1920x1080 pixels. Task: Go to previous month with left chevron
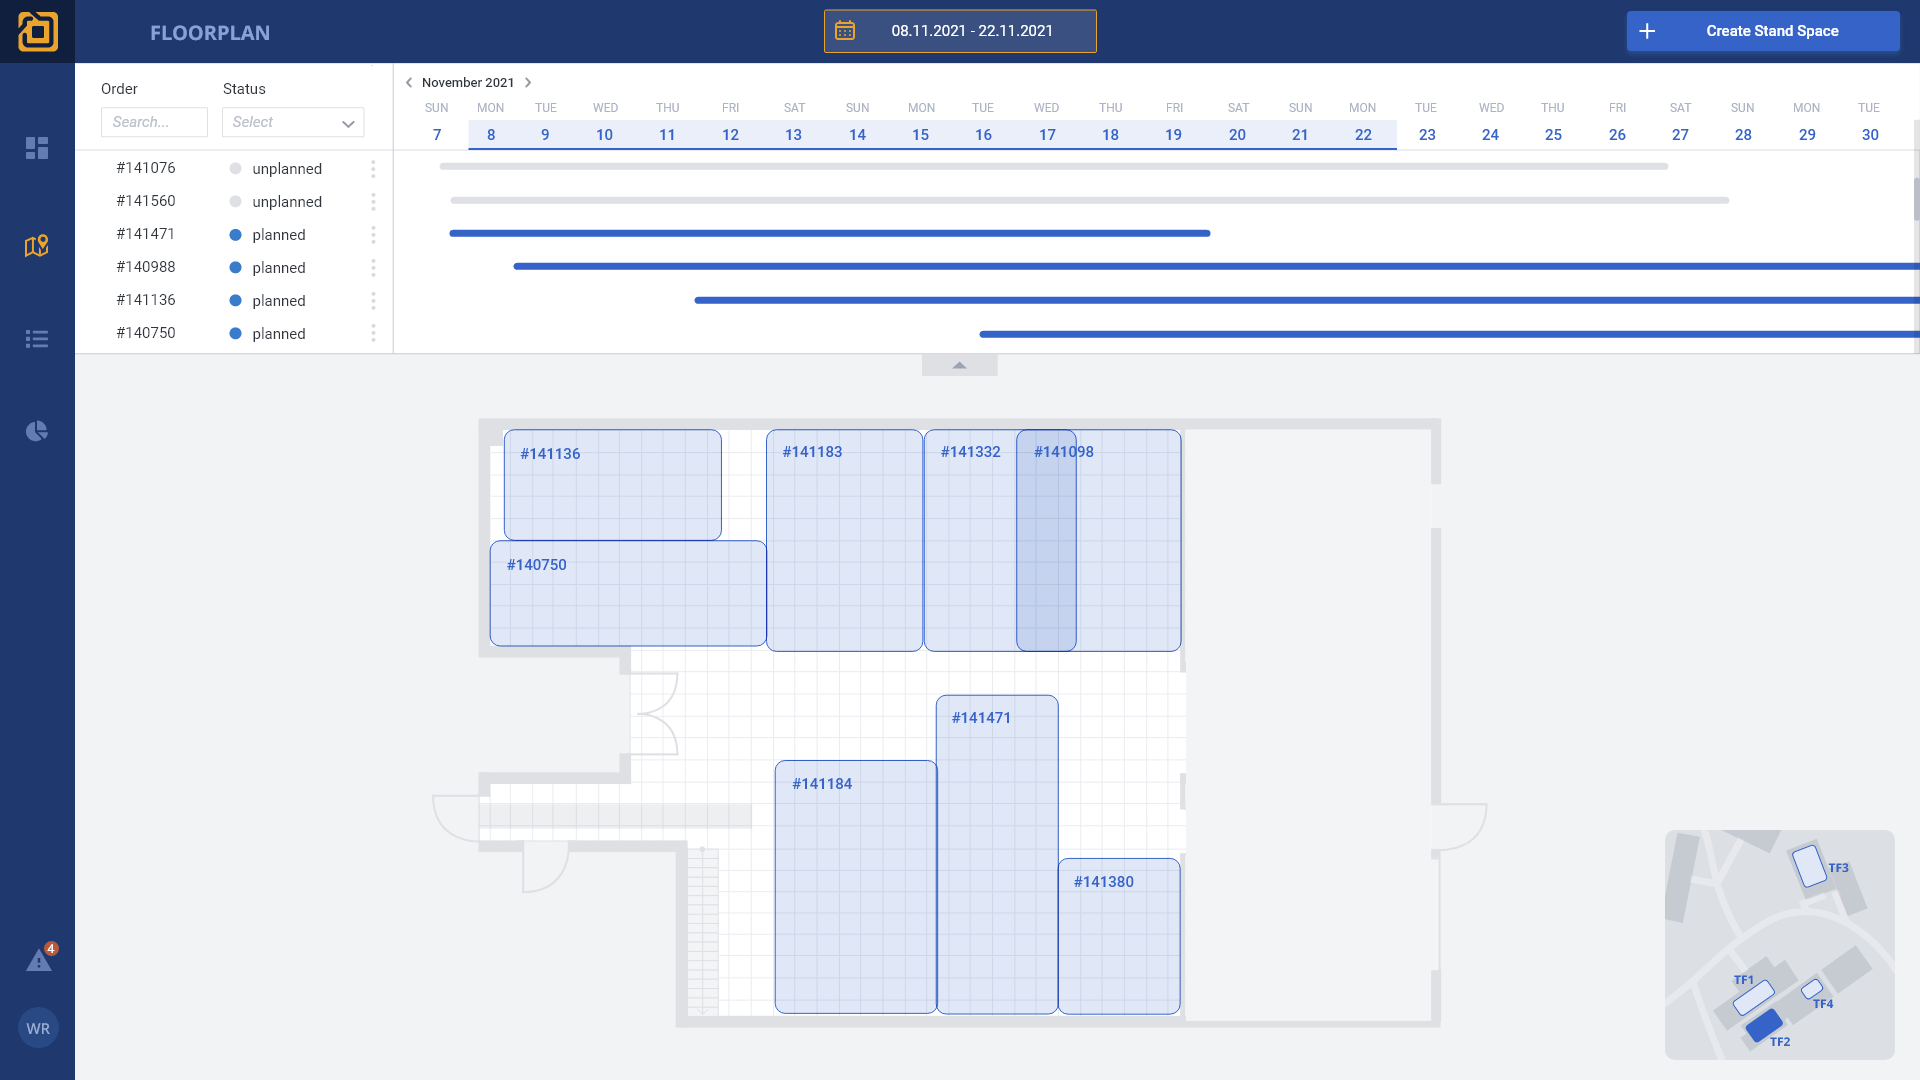[409, 83]
